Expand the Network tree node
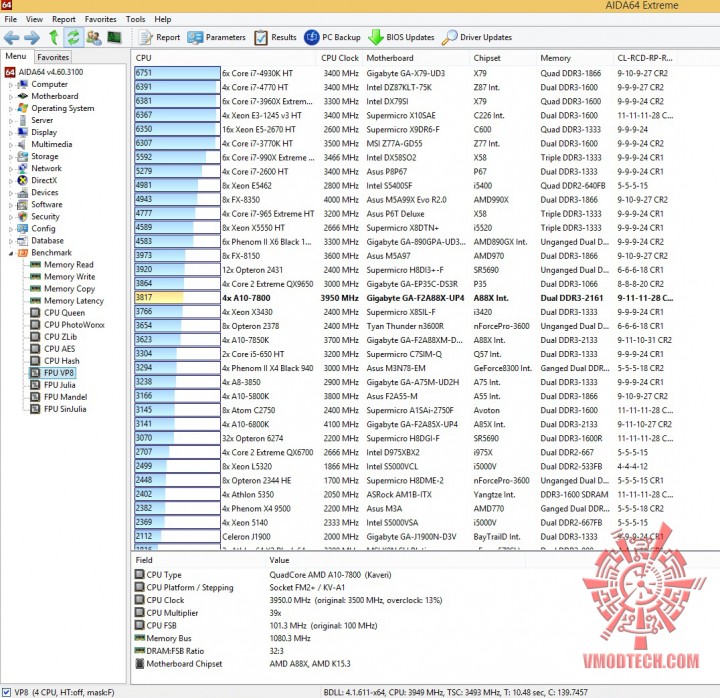720x698 pixels. pos(11,169)
